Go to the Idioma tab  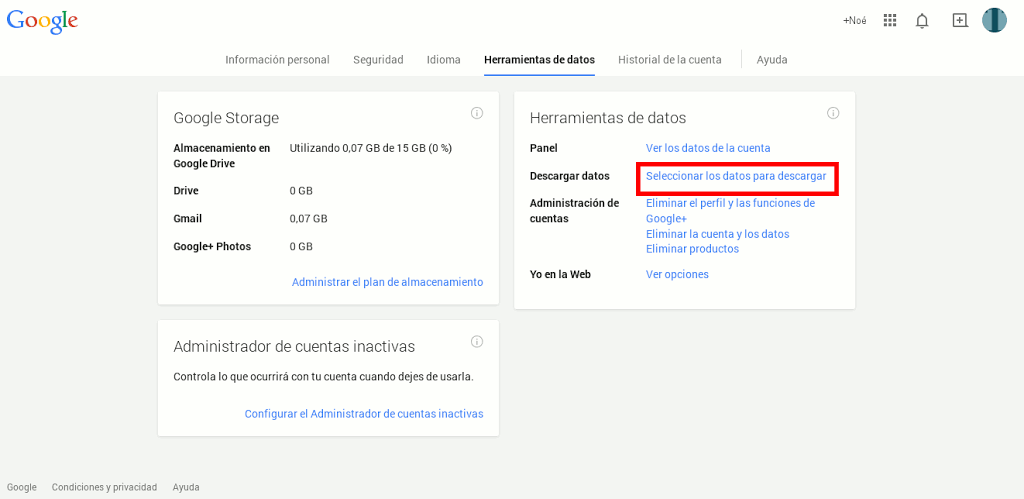[443, 60]
